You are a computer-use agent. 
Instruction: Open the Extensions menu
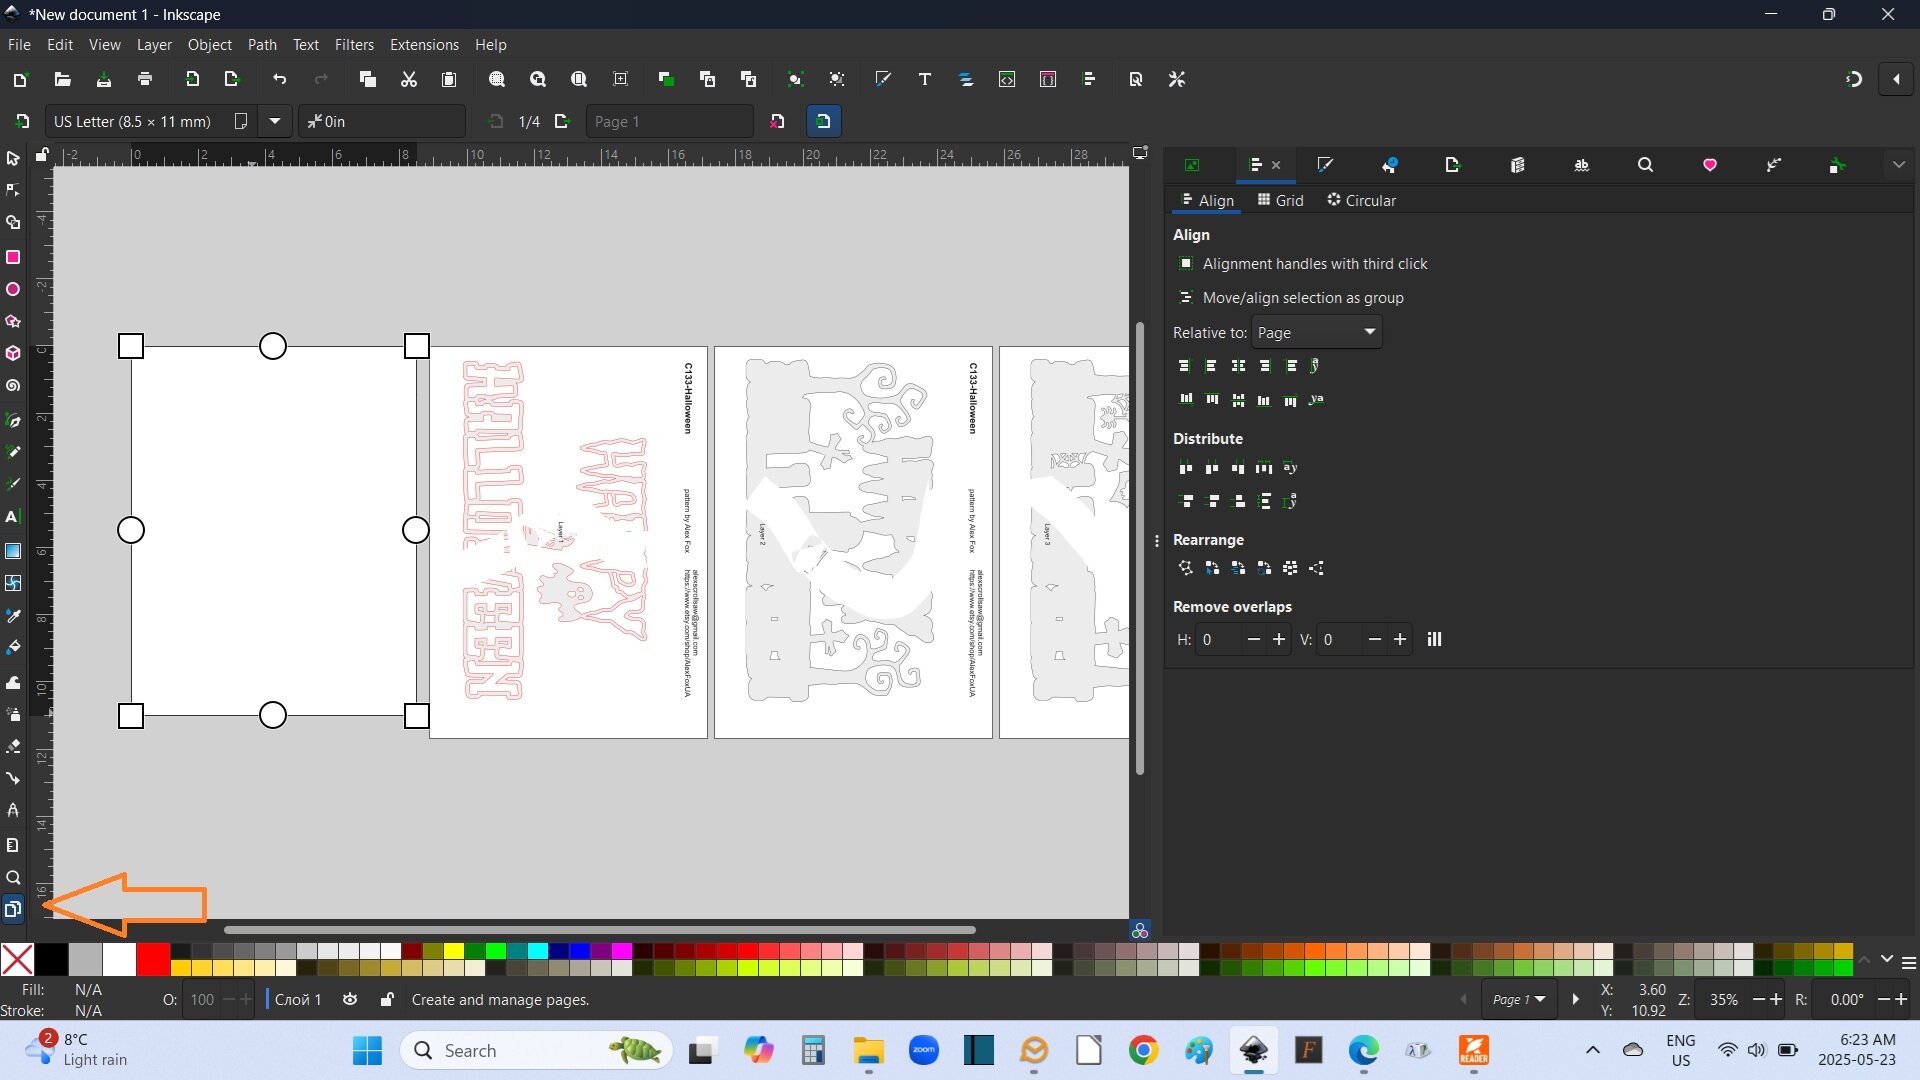(x=424, y=45)
